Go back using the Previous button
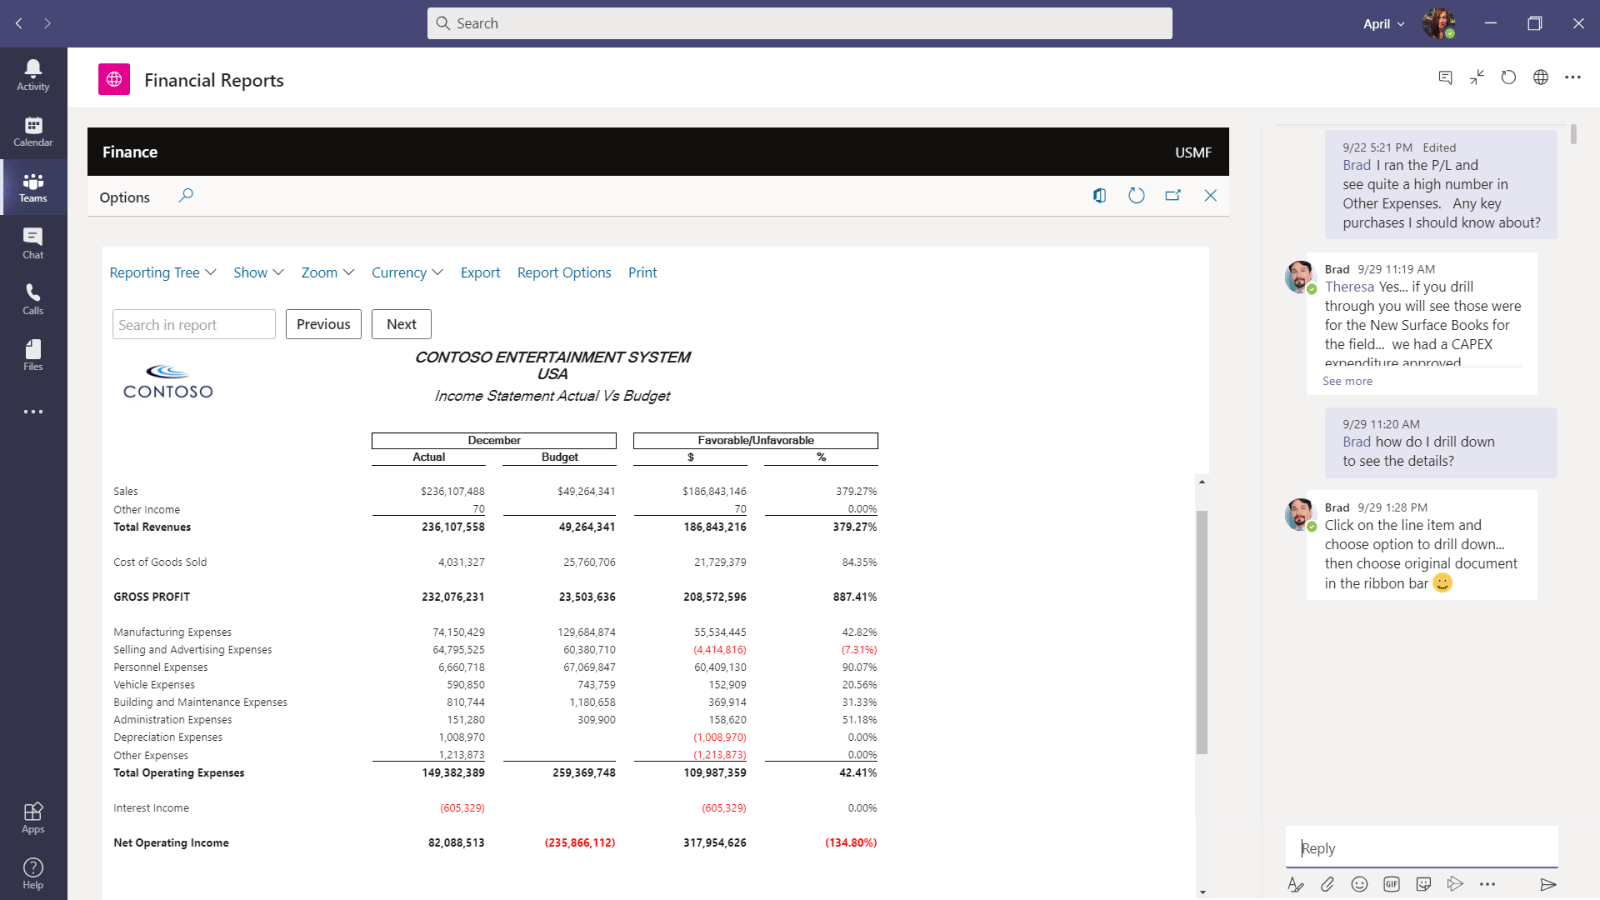 click(x=323, y=323)
